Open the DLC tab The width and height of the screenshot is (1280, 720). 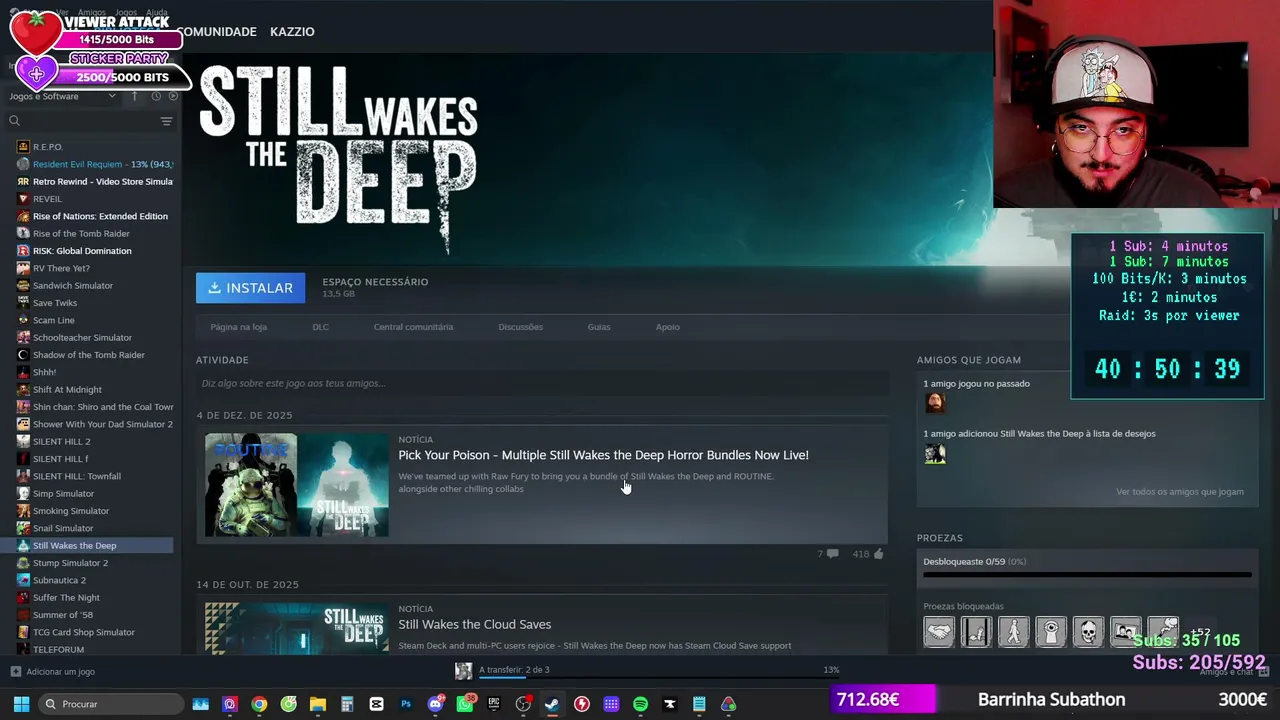pyautogui.click(x=320, y=327)
